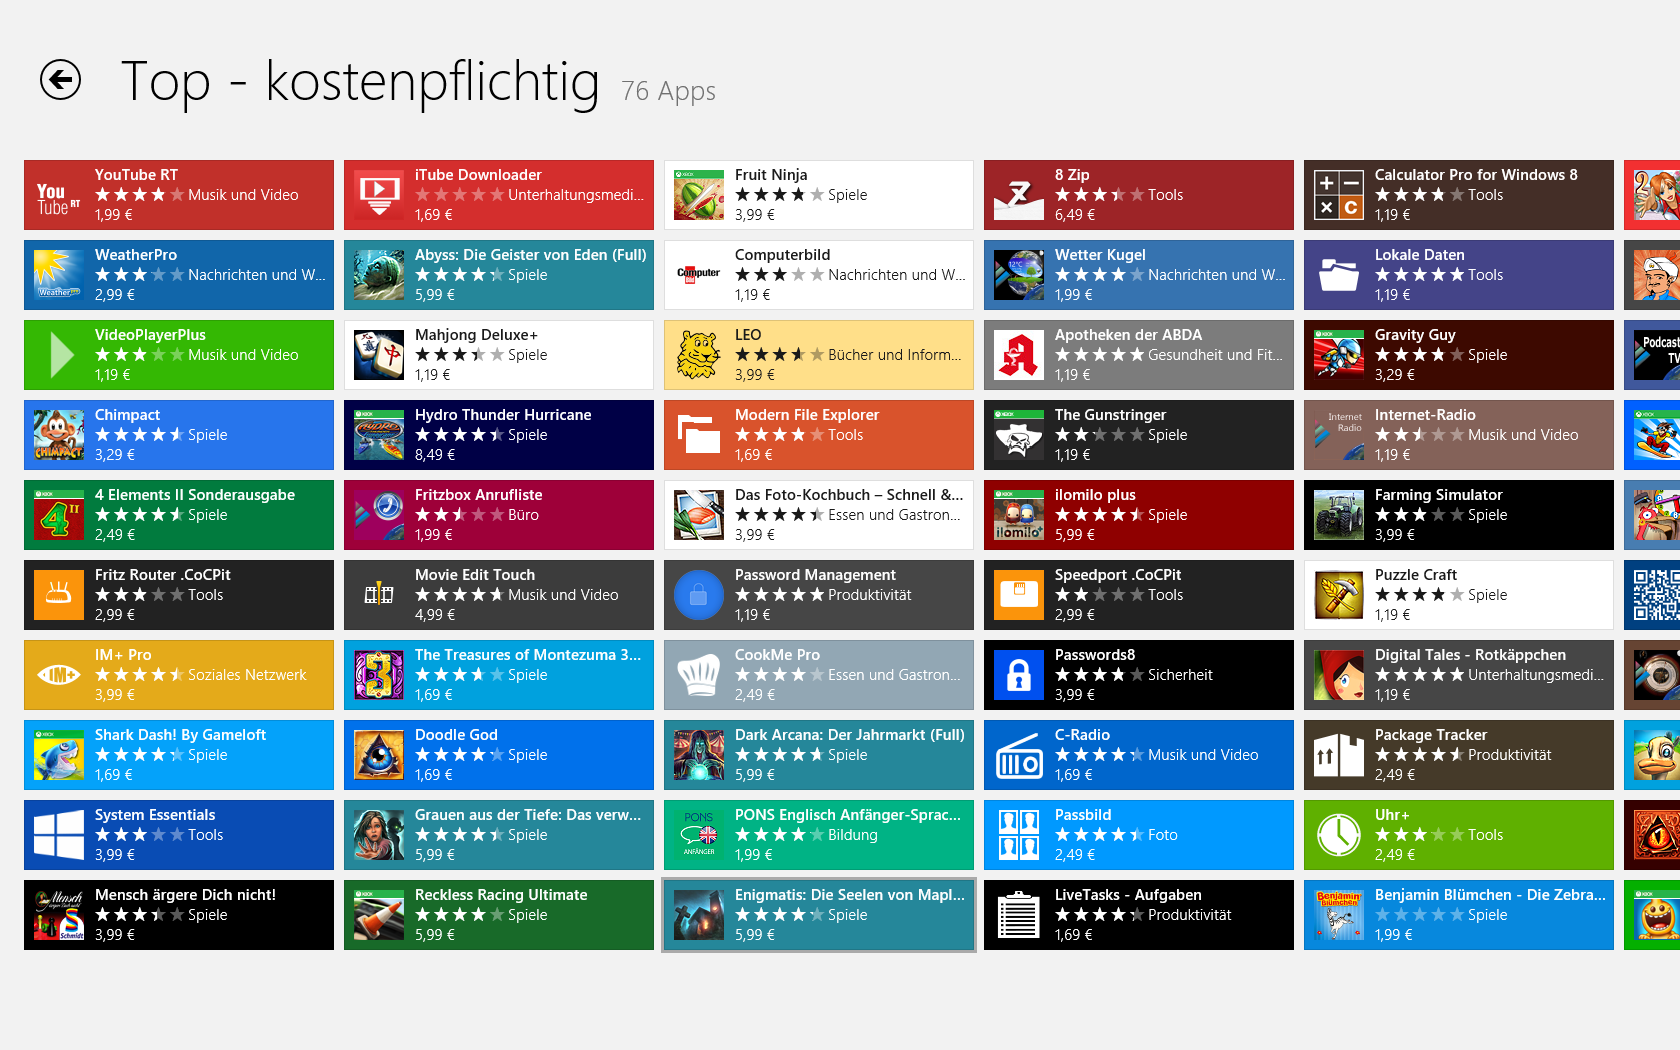Click Dark Arcana: Der Jahrmarkt title
Screen dimensions: 1680x1050
click(850, 735)
